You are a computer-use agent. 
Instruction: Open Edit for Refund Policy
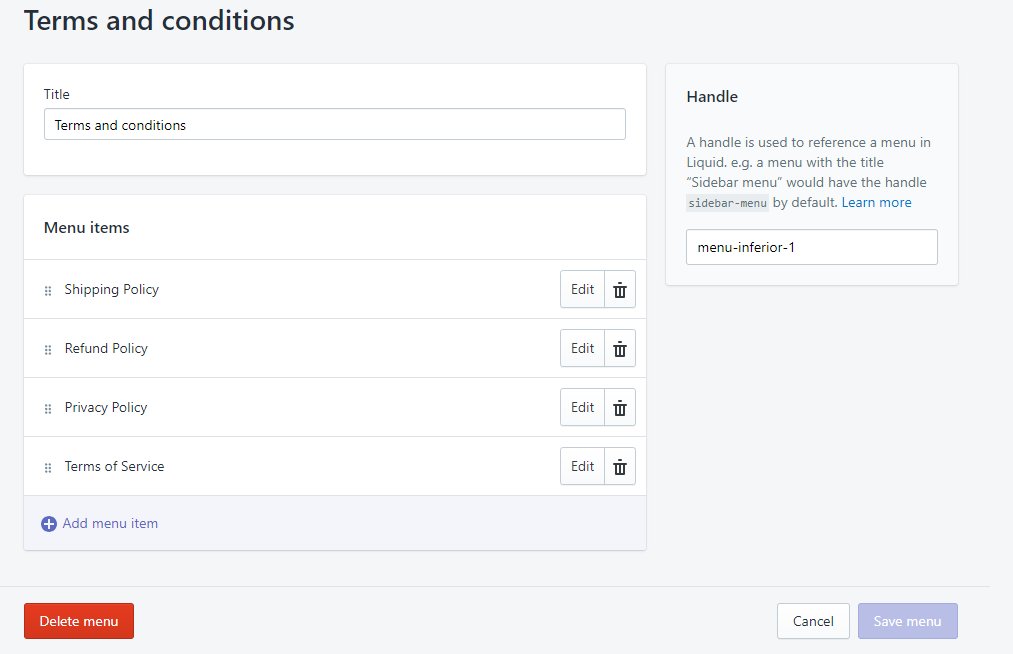(582, 349)
